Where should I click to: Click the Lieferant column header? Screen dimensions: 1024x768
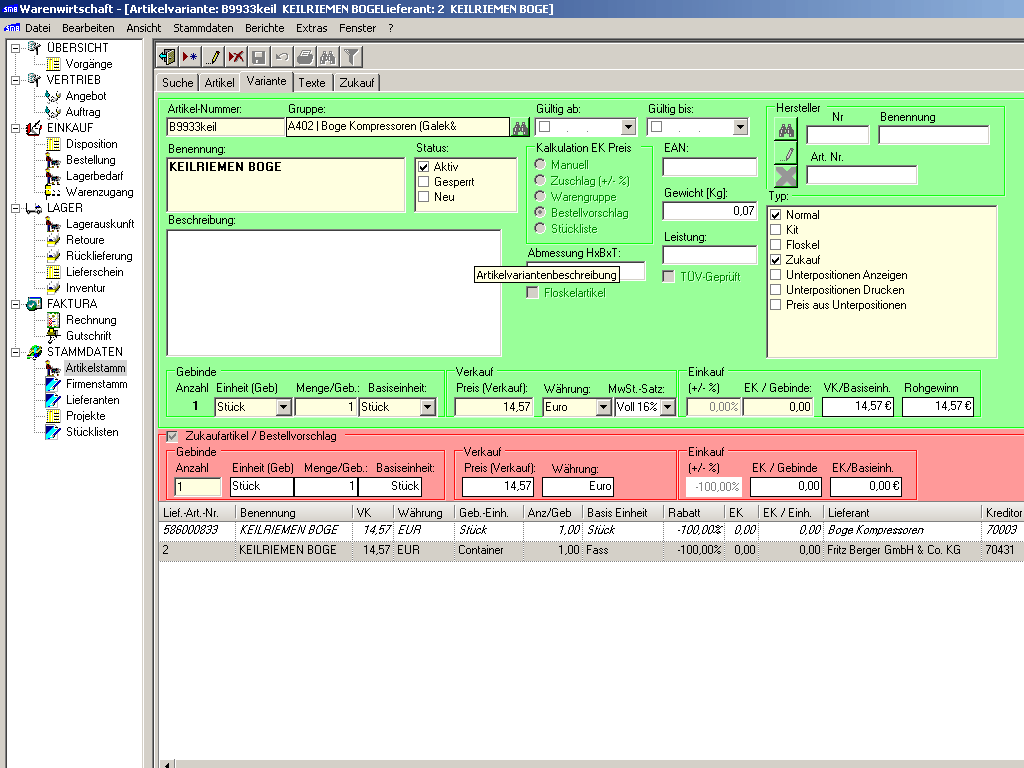click(900, 512)
